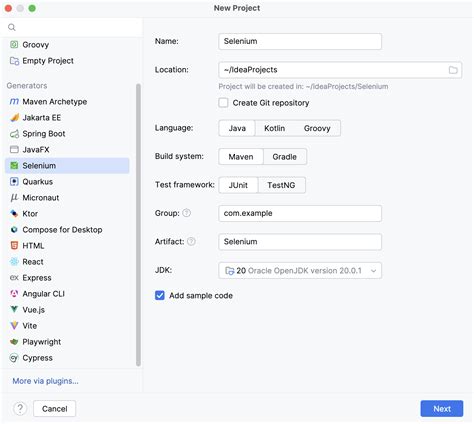Pick TestNG test framework
Image resolution: width=474 pixels, height=424 pixels.
tap(281, 185)
